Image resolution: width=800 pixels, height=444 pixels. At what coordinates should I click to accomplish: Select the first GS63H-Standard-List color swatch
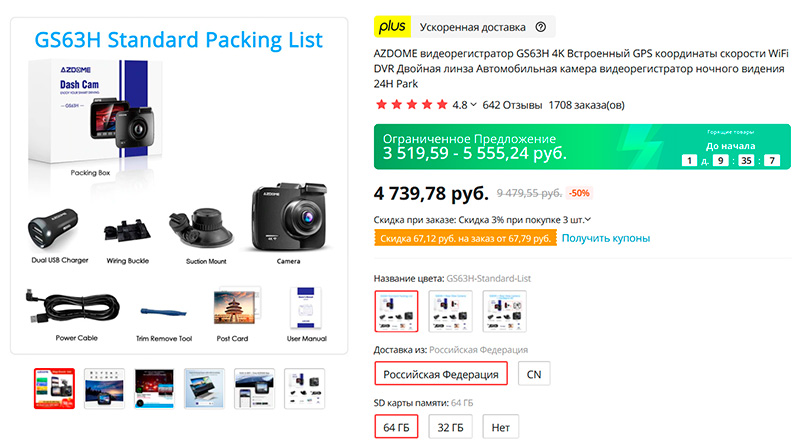tap(396, 311)
